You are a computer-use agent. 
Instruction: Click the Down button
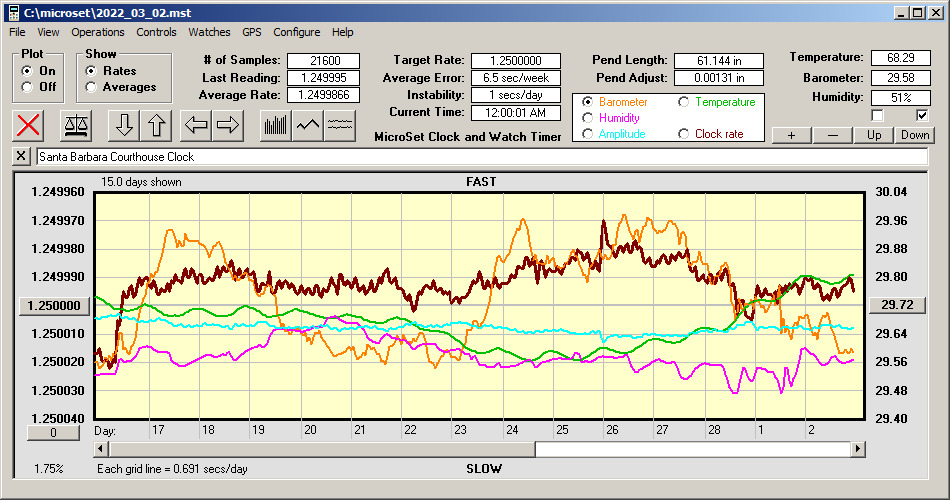915,135
